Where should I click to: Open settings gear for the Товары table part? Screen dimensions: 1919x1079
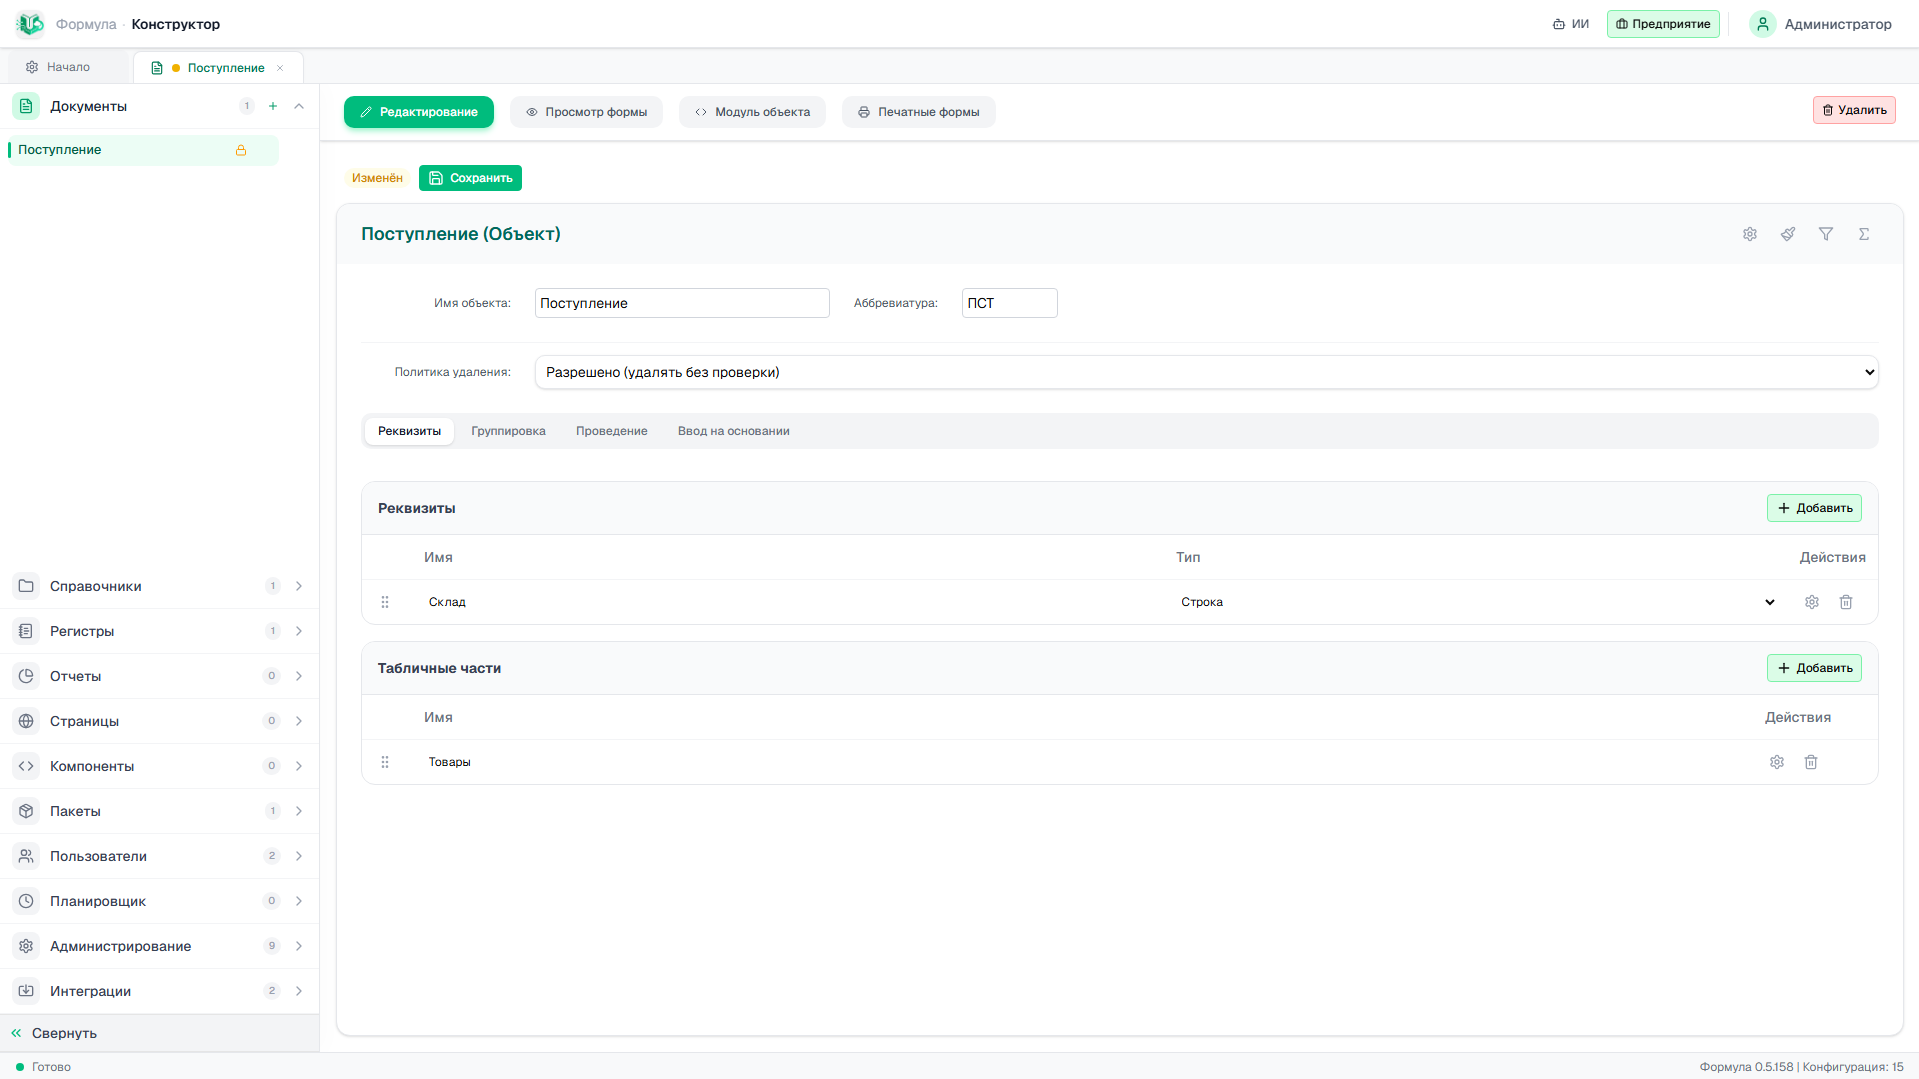[1777, 762]
